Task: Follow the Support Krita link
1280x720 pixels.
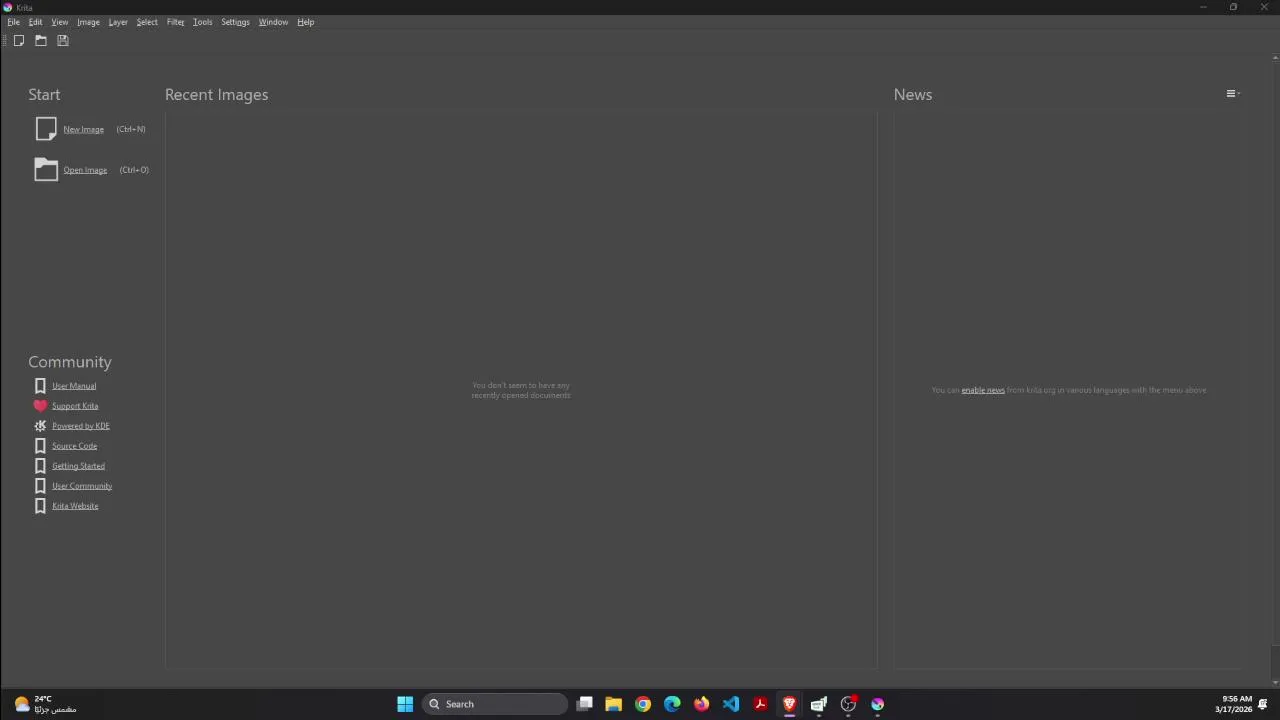Action: coord(75,406)
